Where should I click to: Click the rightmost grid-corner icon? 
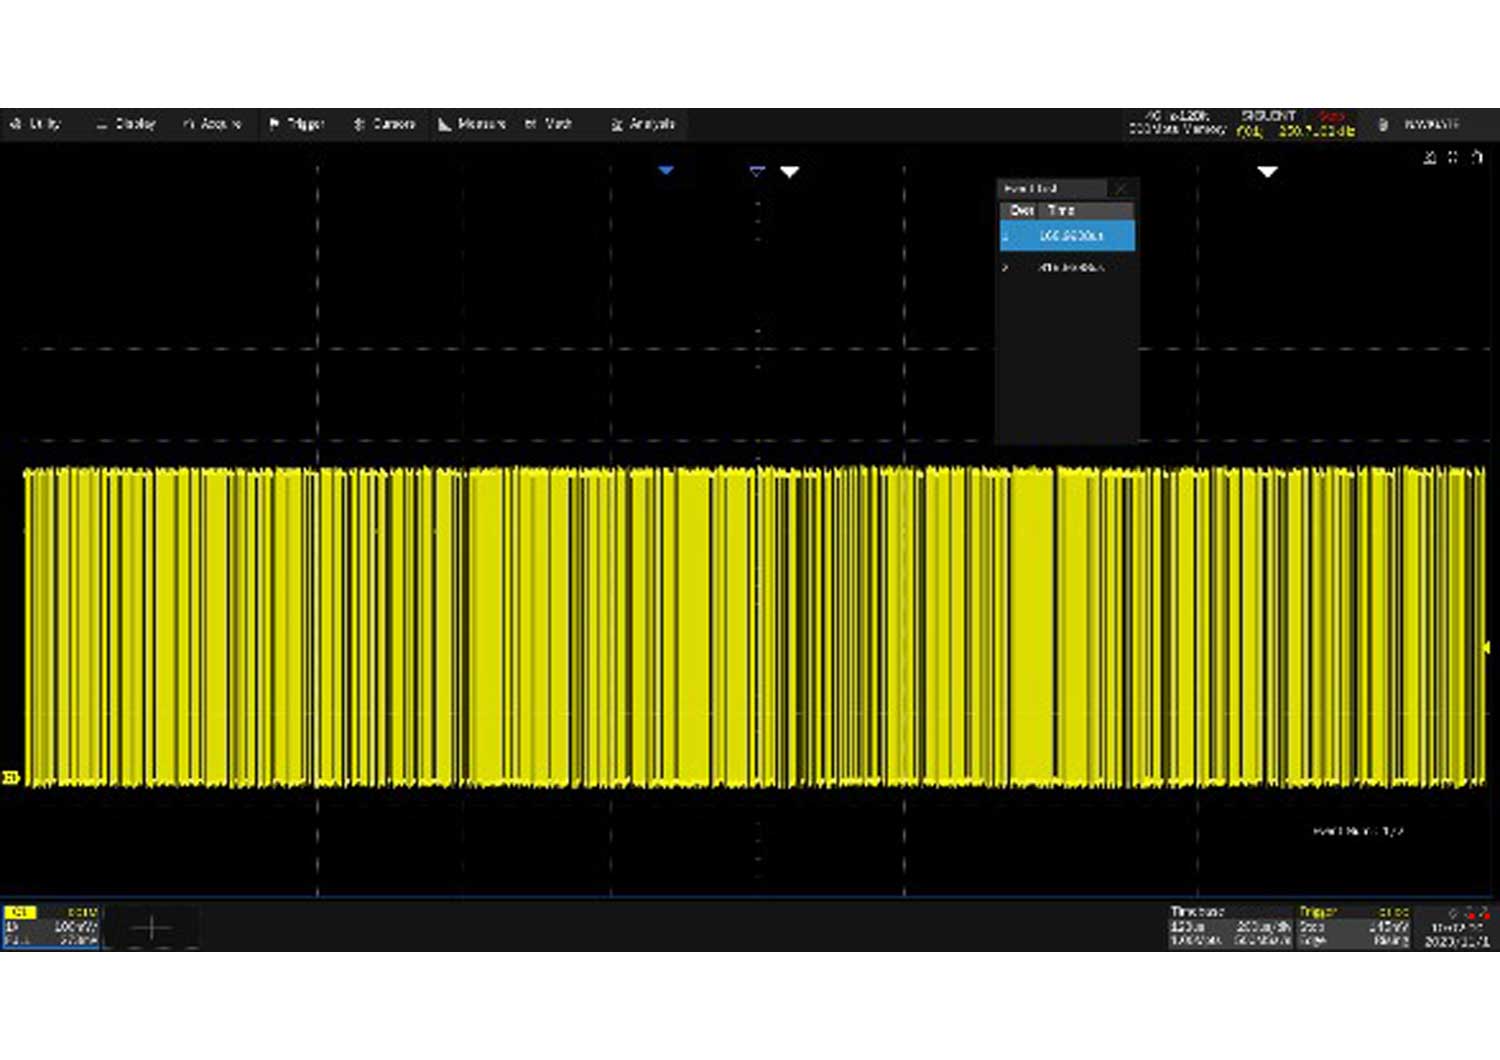coord(1477,157)
